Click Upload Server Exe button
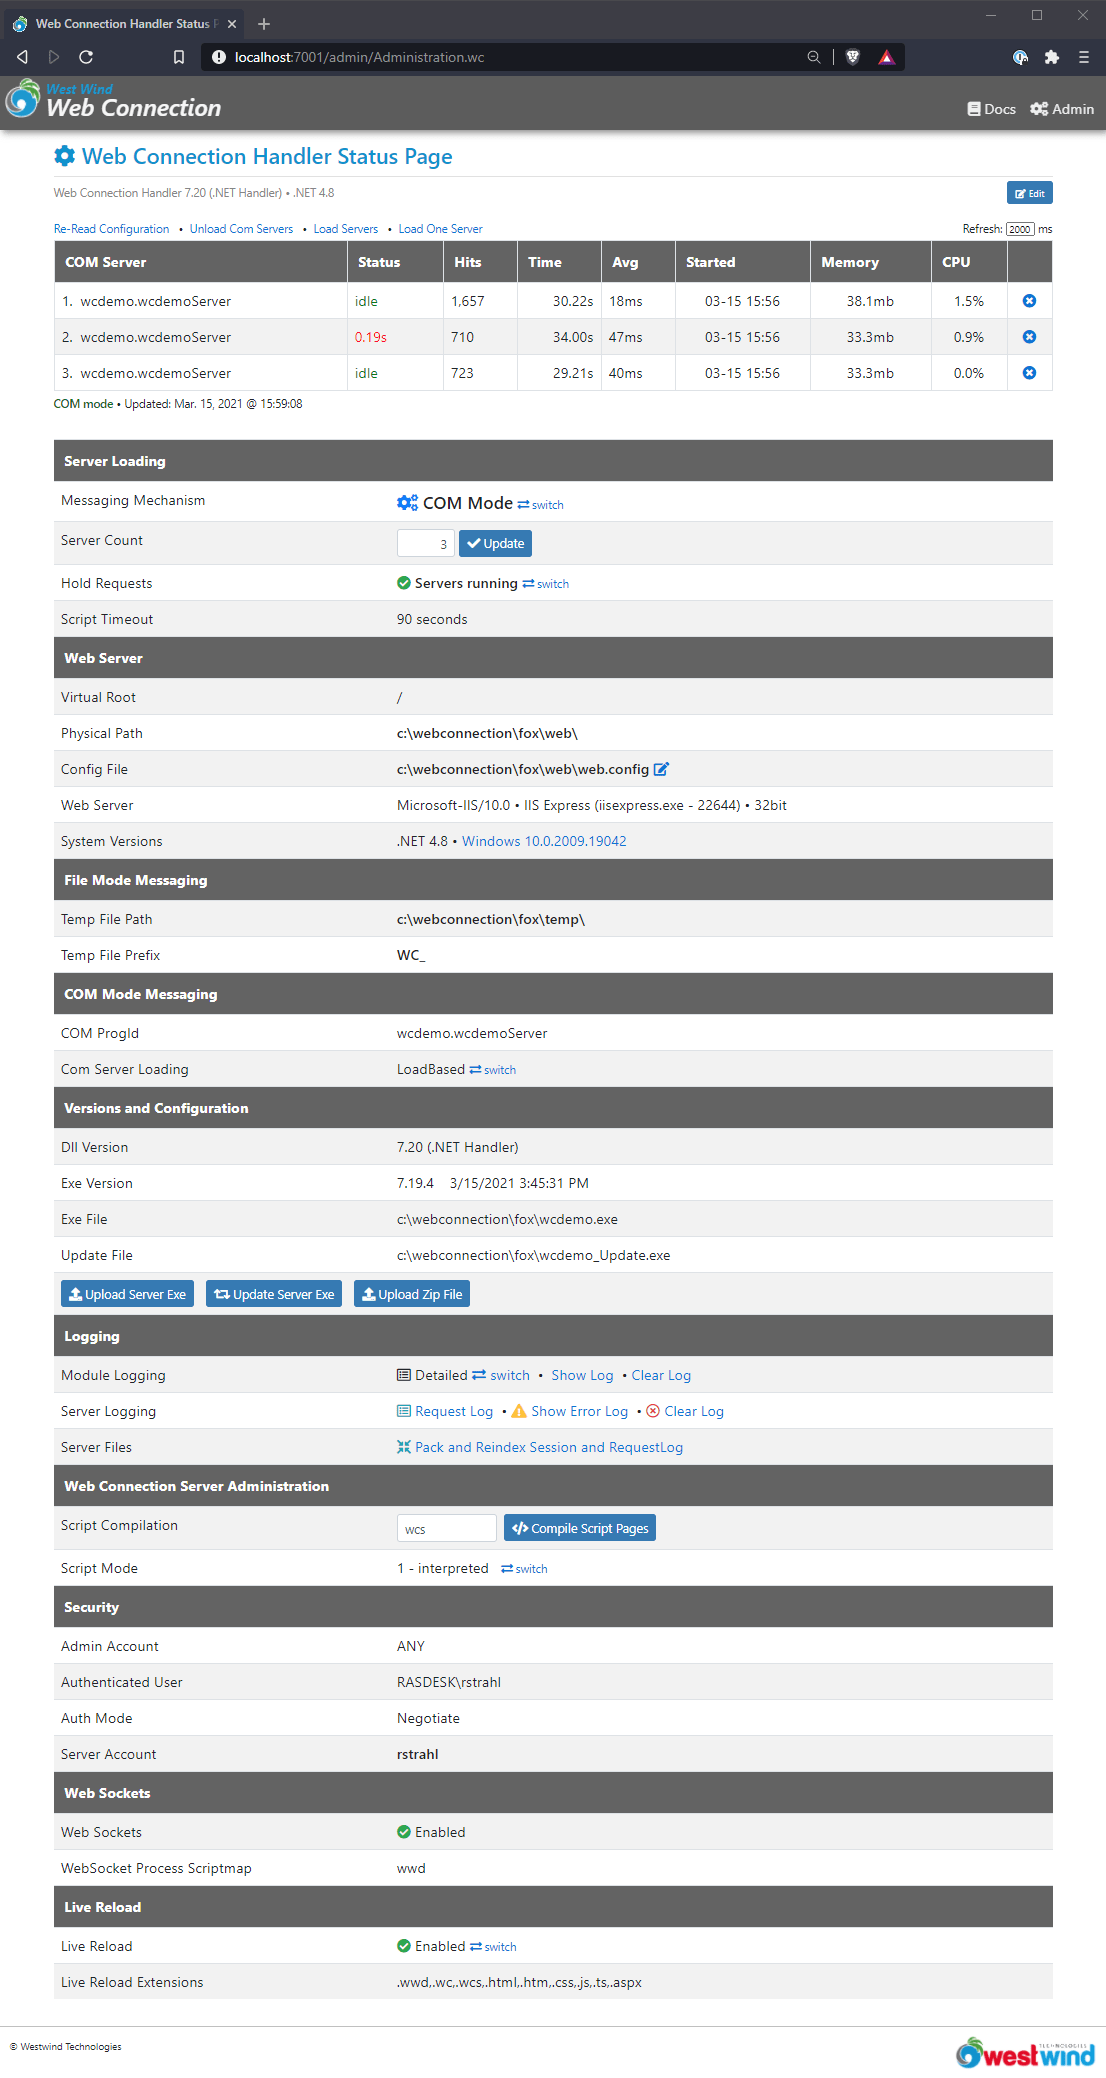The height and width of the screenshot is (2078, 1106). pos(127,1294)
